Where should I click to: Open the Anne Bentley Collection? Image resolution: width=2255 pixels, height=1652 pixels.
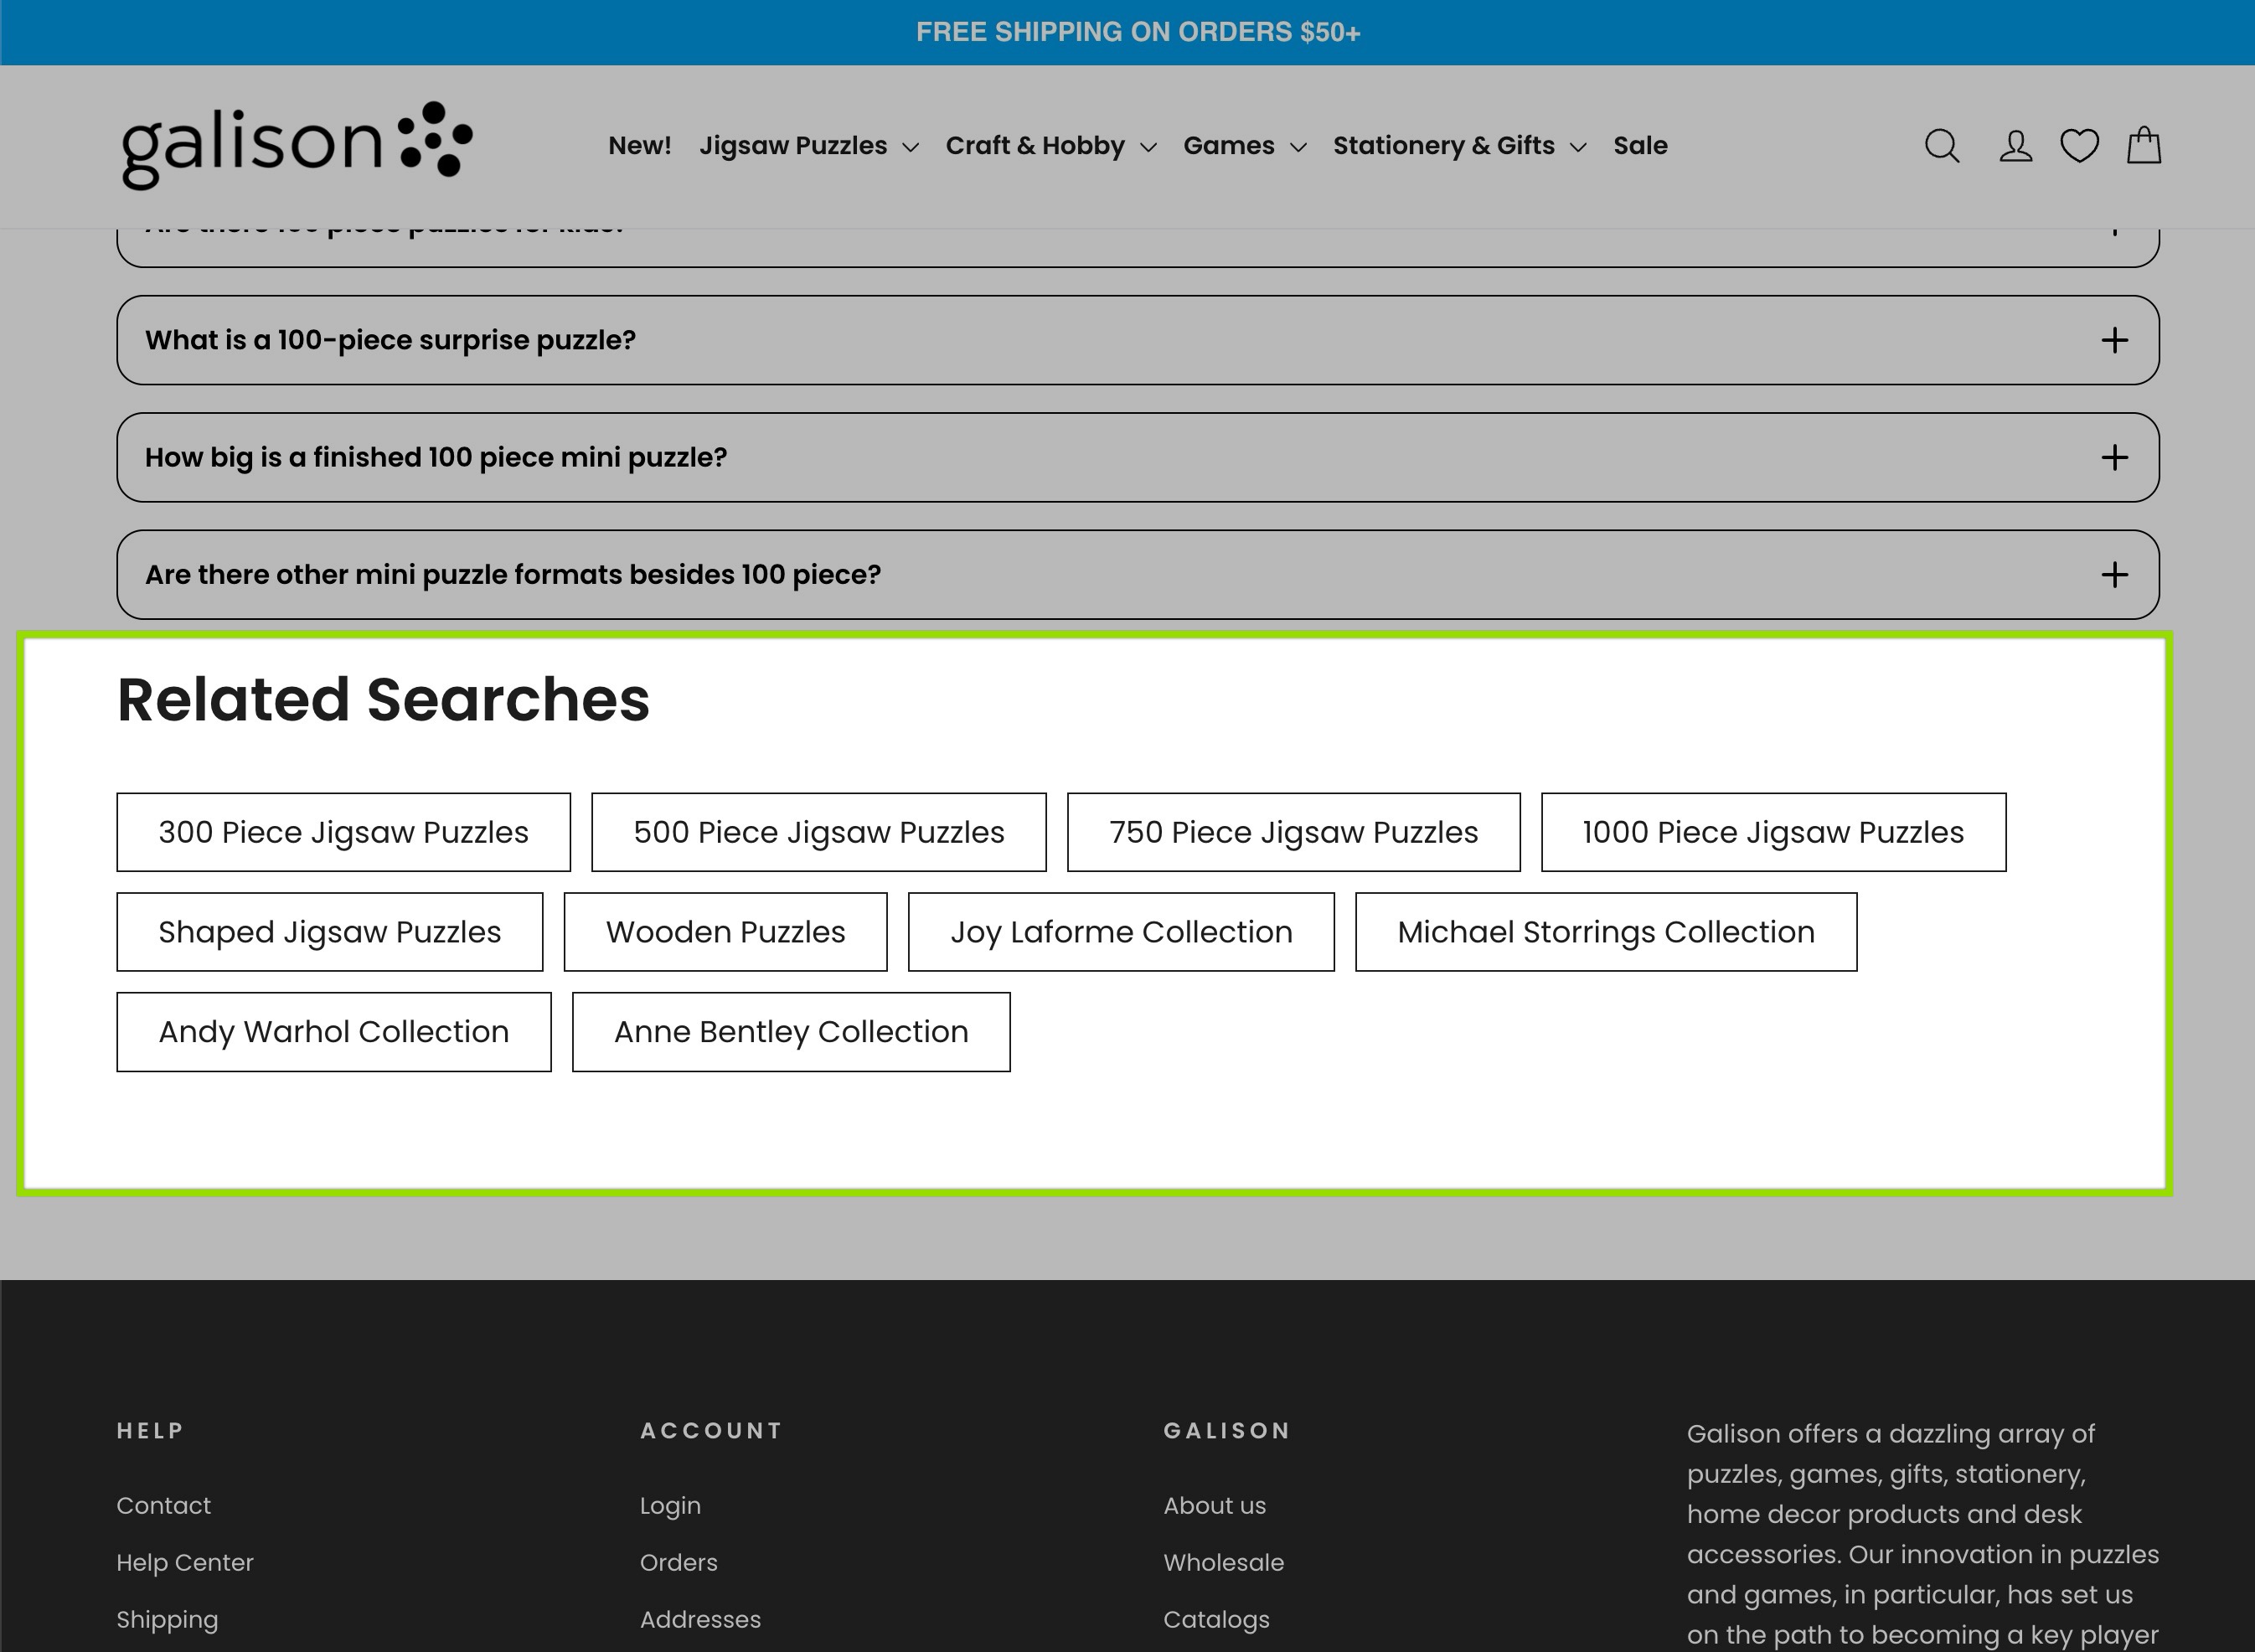click(x=791, y=1032)
